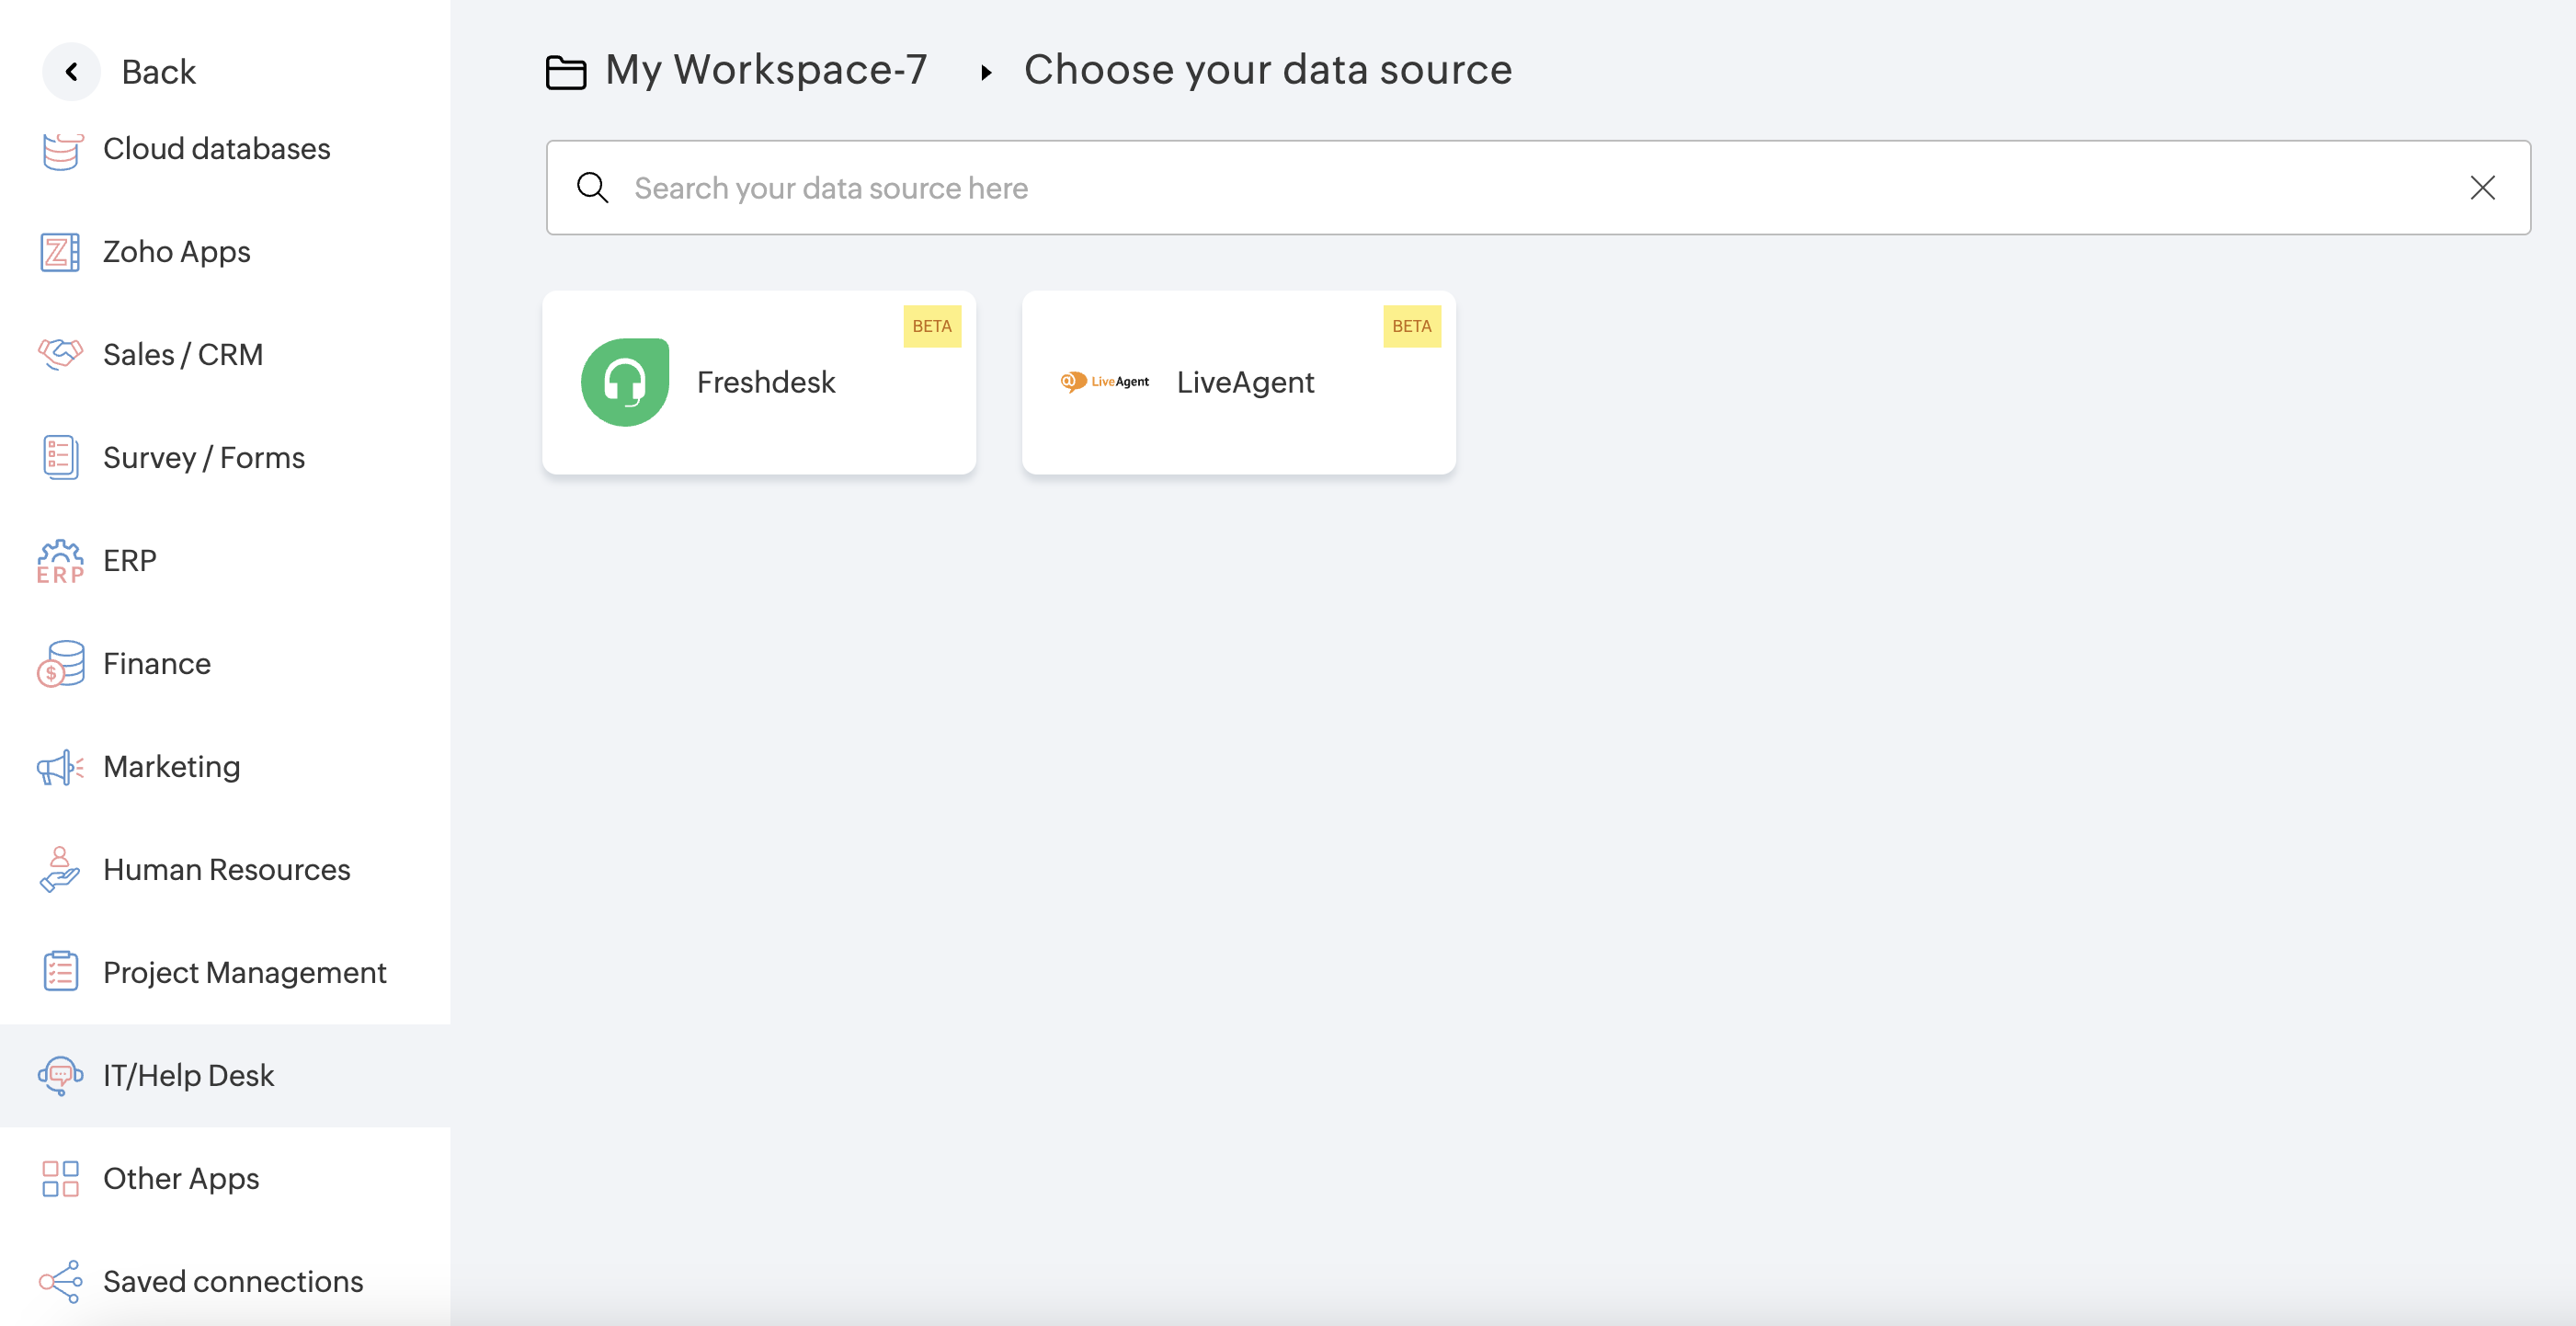Select IT/Help Desk category
The width and height of the screenshot is (2576, 1326).
(x=188, y=1076)
